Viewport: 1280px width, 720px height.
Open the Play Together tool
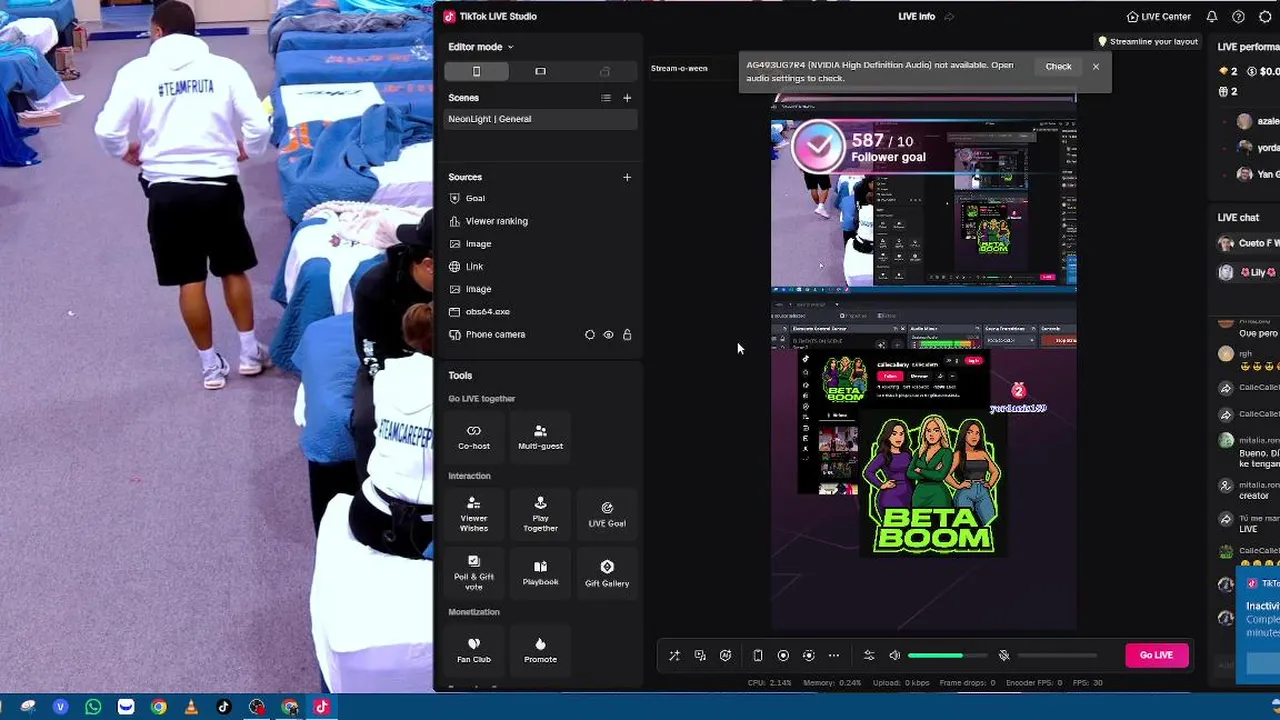pyautogui.click(x=540, y=514)
